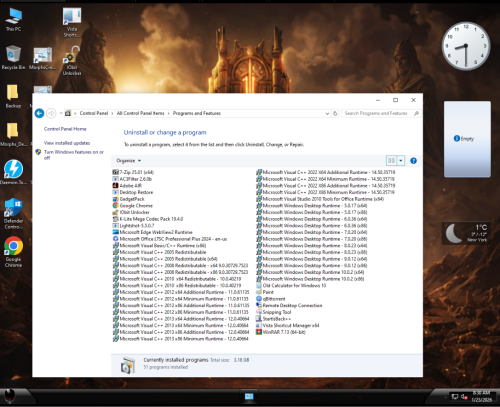Select the 7-Zip 25.01 (x64) icon
The width and height of the screenshot is (500, 407).
116,172
